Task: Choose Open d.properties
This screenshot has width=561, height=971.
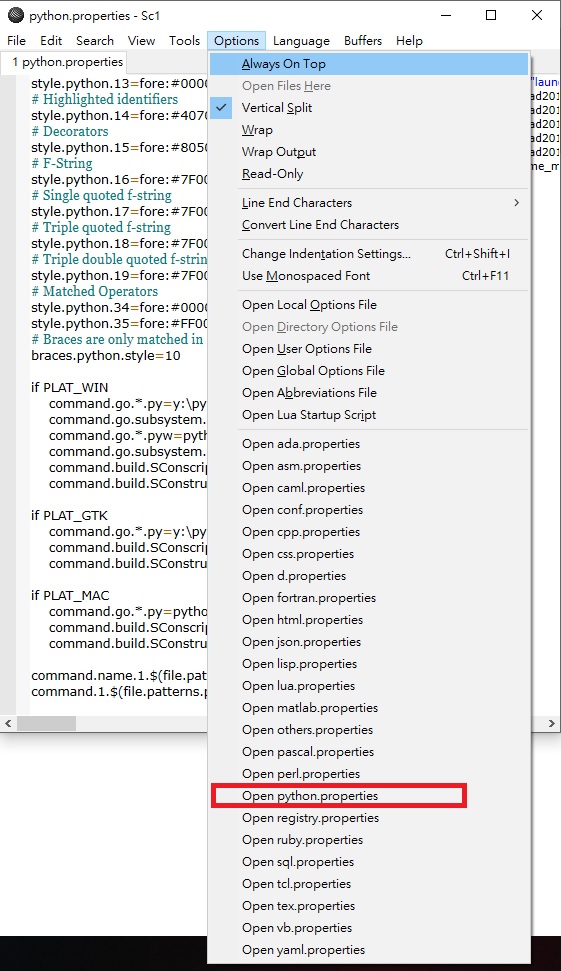Action: pos(369,576)
